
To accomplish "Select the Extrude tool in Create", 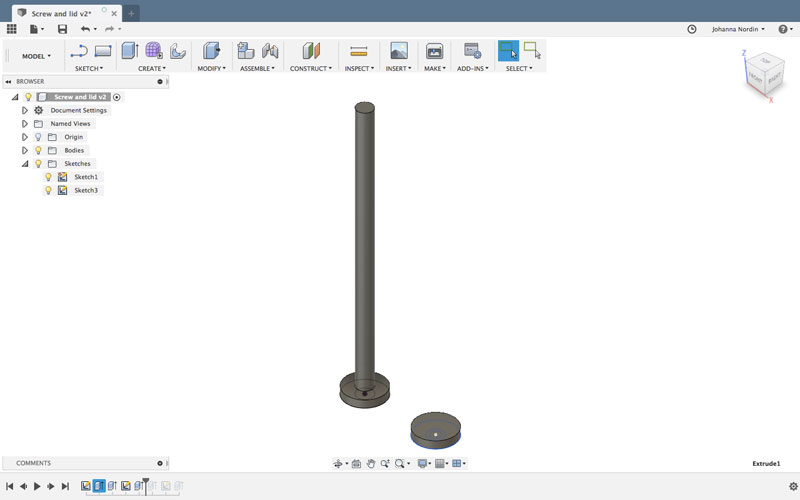I will [130, 51].
